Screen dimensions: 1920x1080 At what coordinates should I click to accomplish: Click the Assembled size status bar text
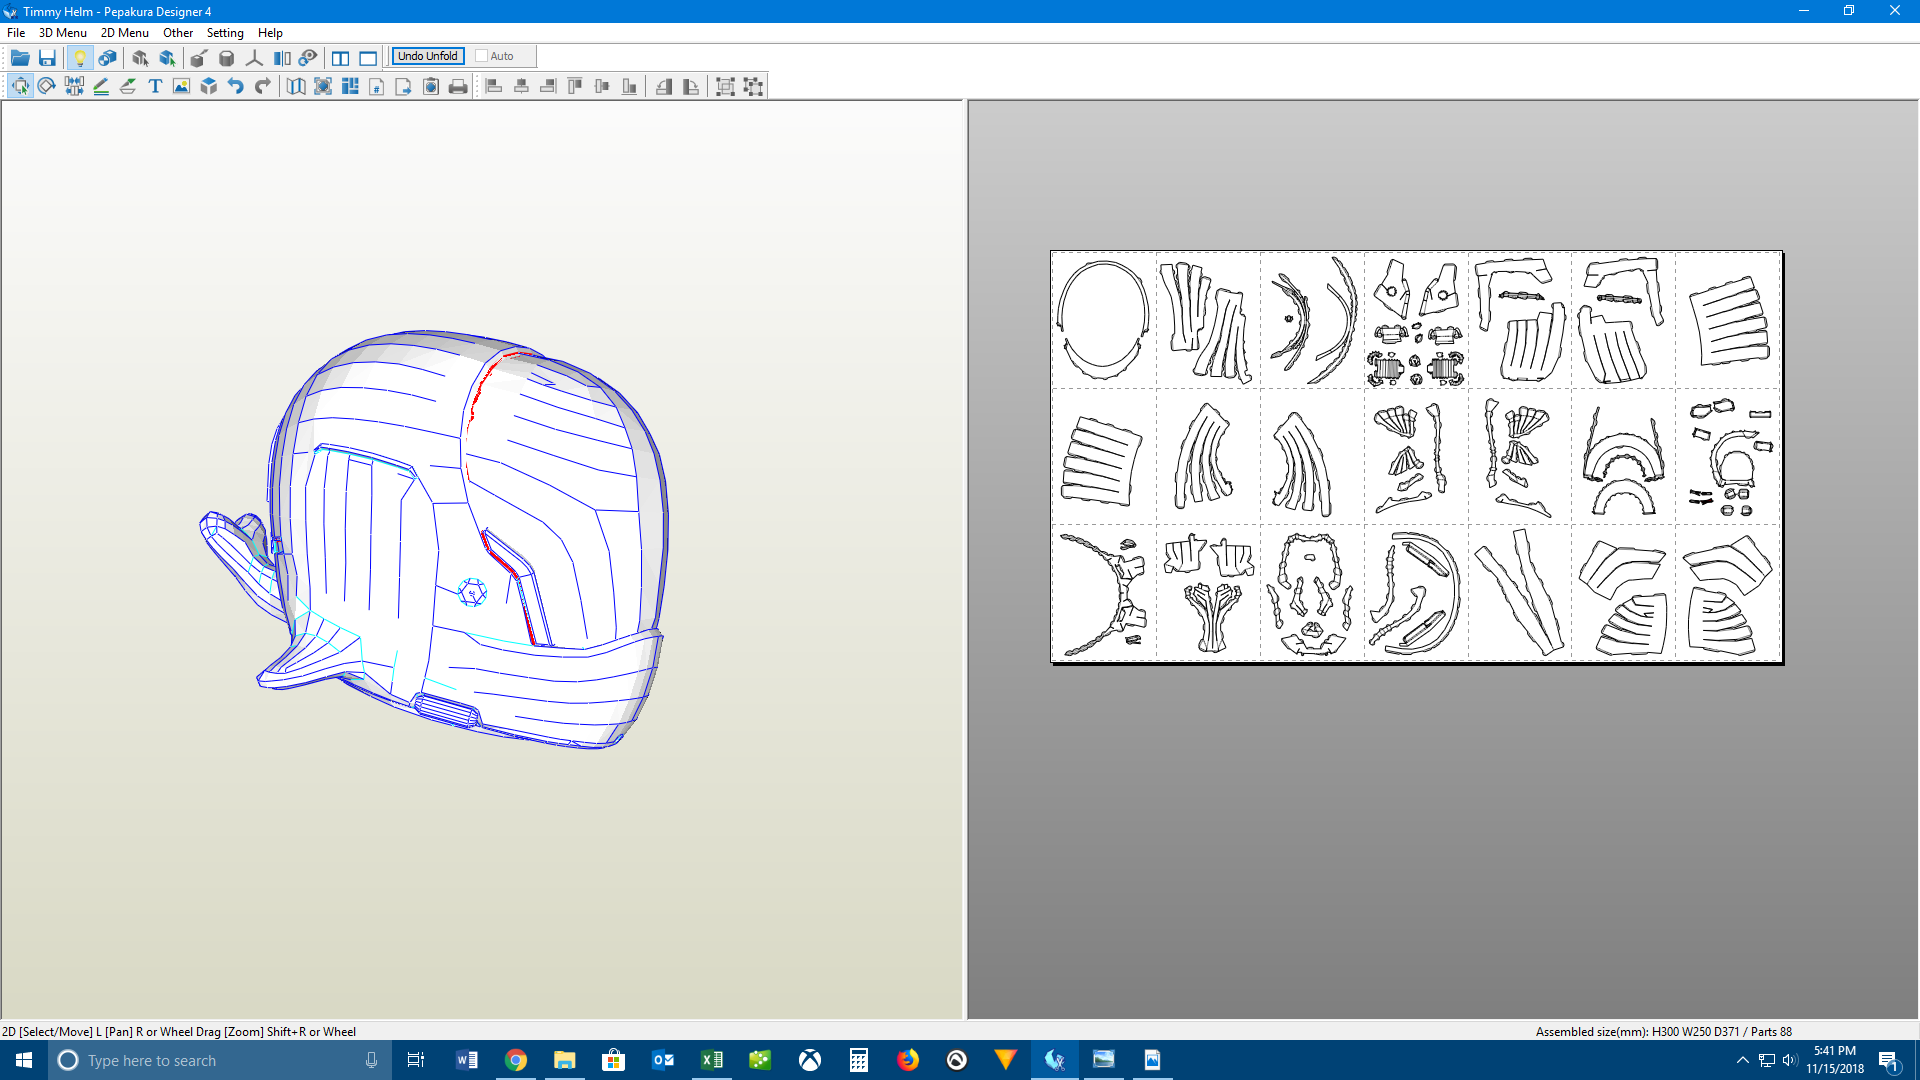click(1664, 1031)
